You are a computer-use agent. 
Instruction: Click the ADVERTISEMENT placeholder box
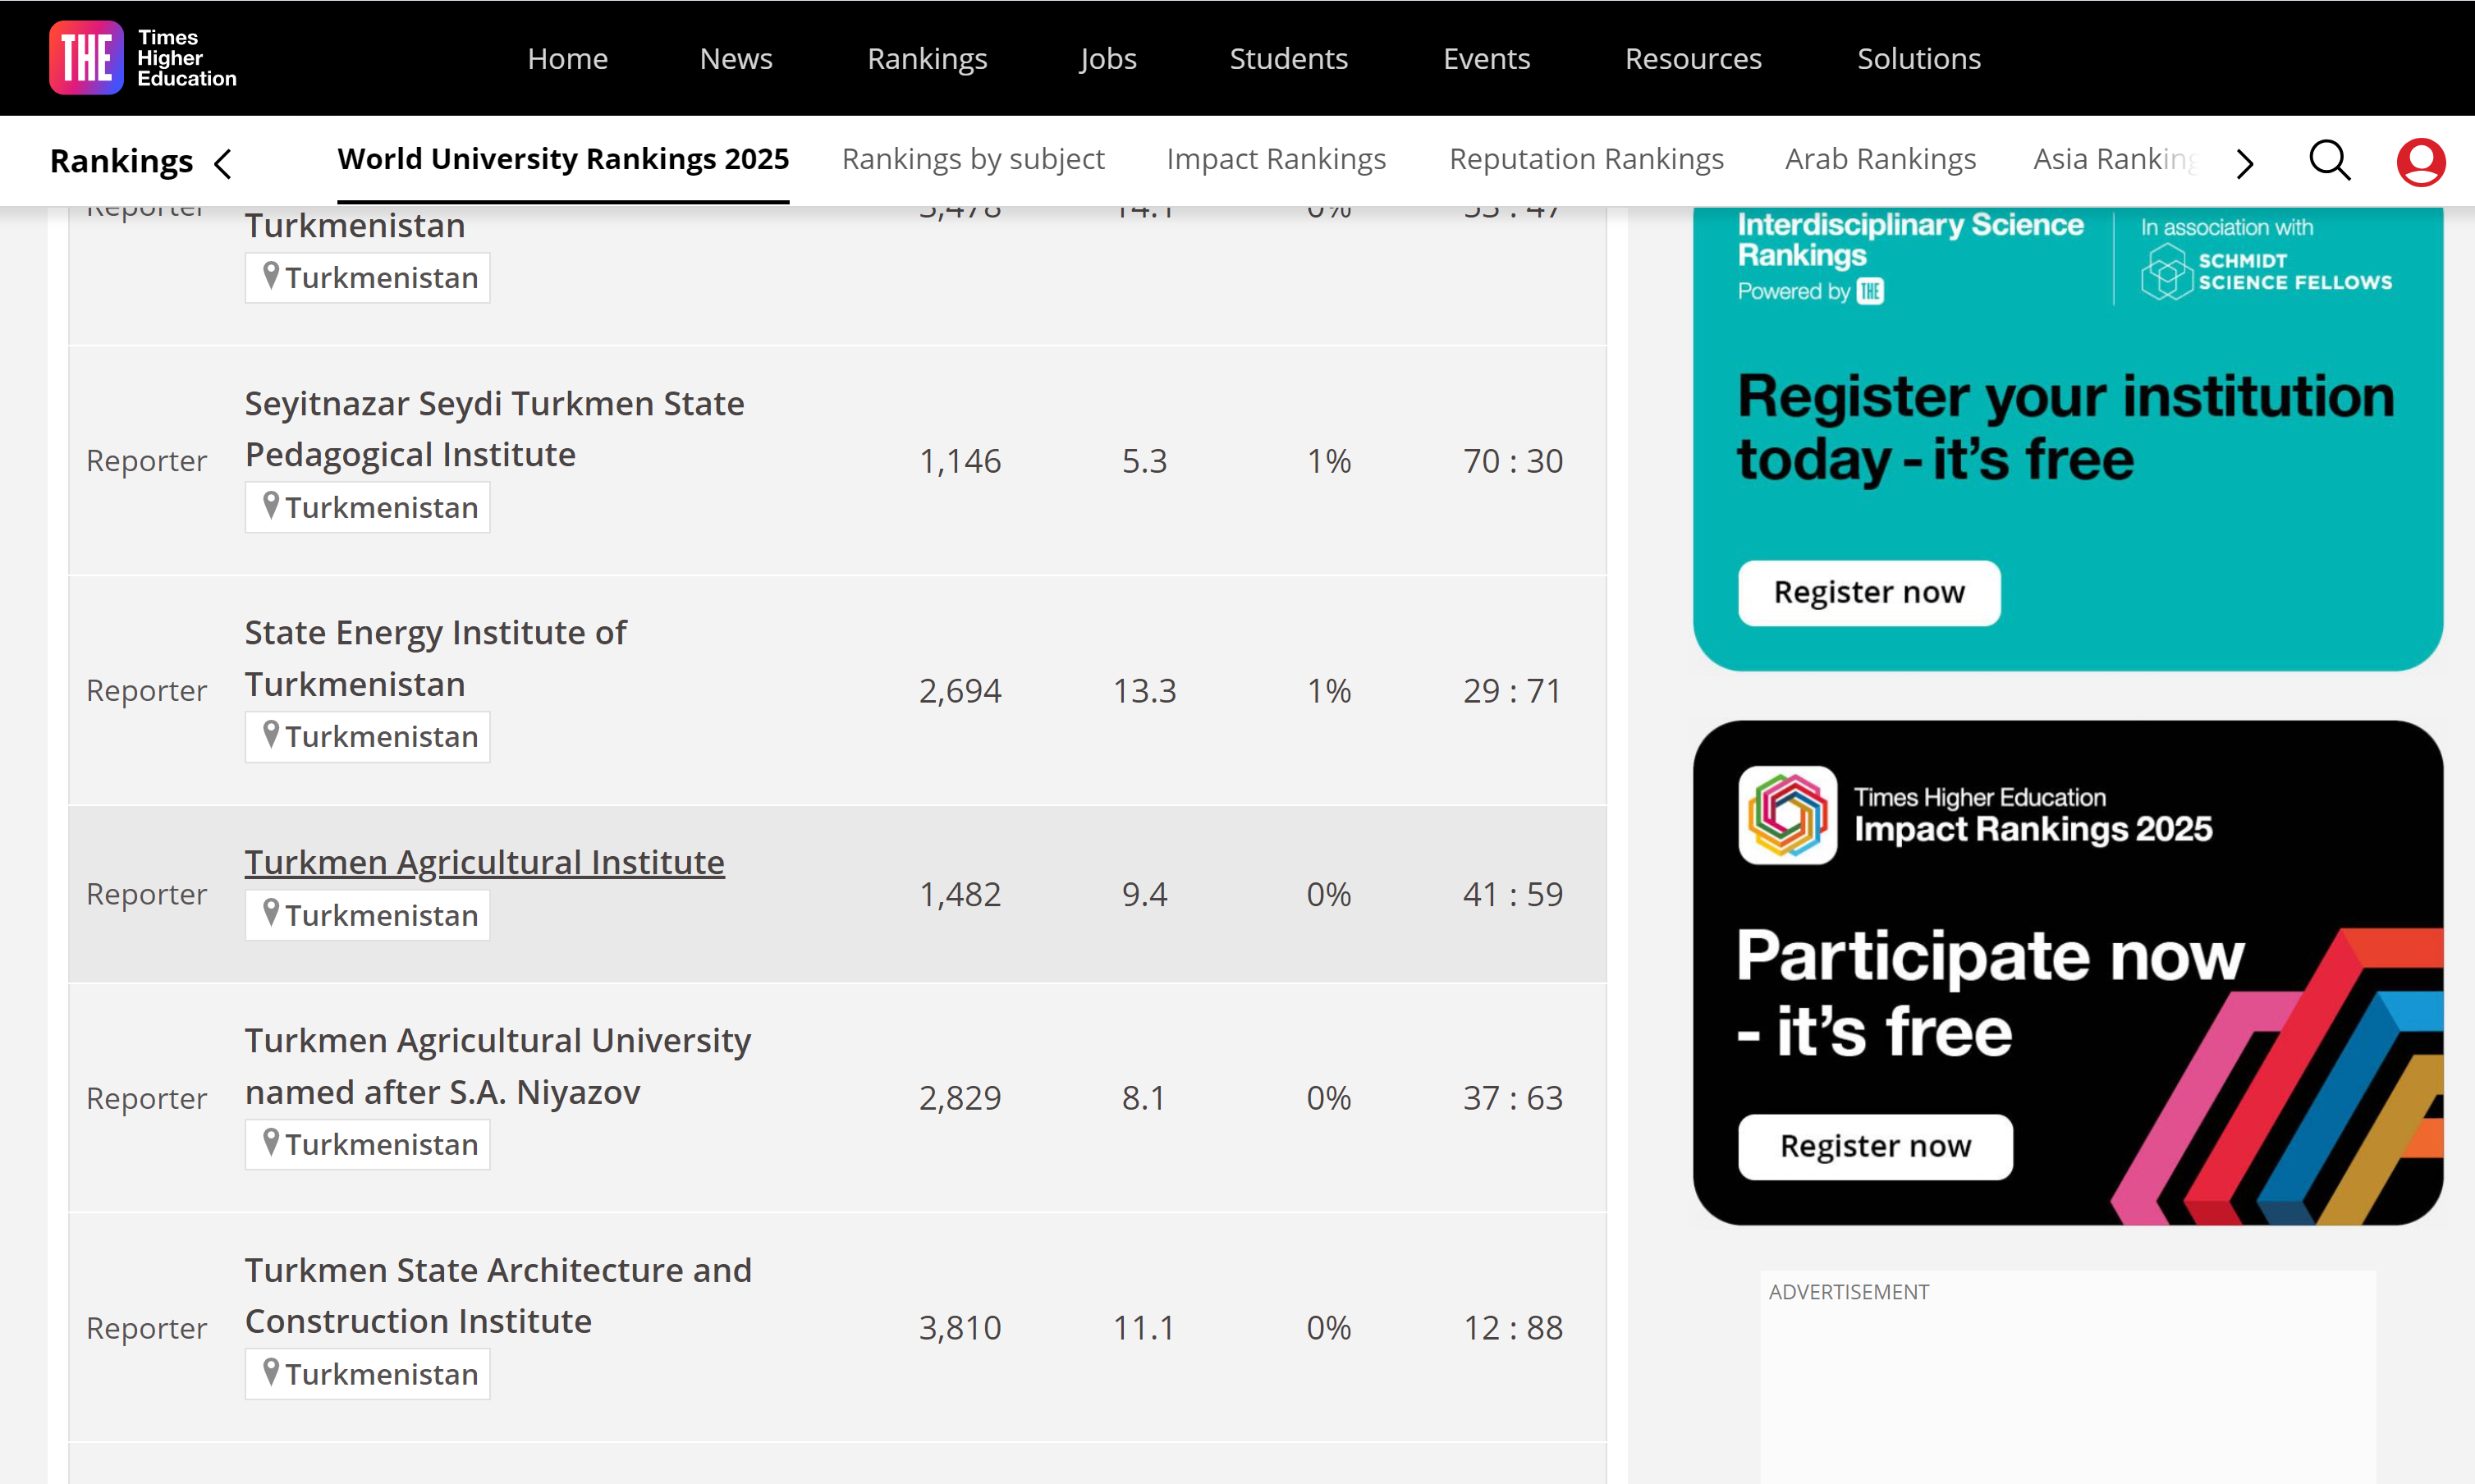pyautogui.click(x=2067, y=1376)
